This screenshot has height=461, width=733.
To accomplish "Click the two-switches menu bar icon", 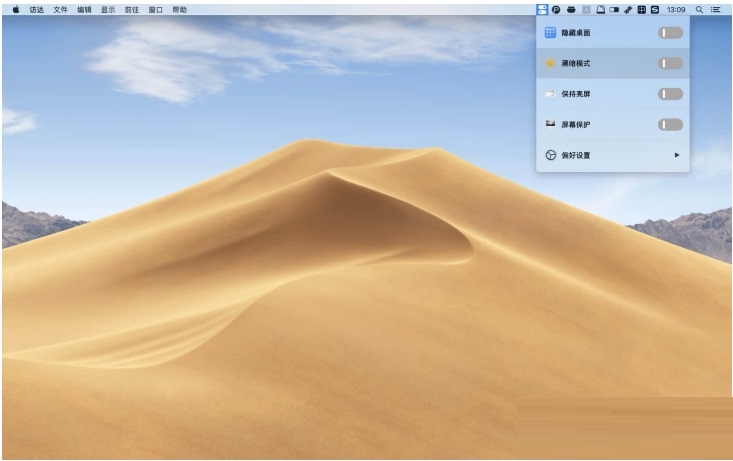I will coord(542,9).
